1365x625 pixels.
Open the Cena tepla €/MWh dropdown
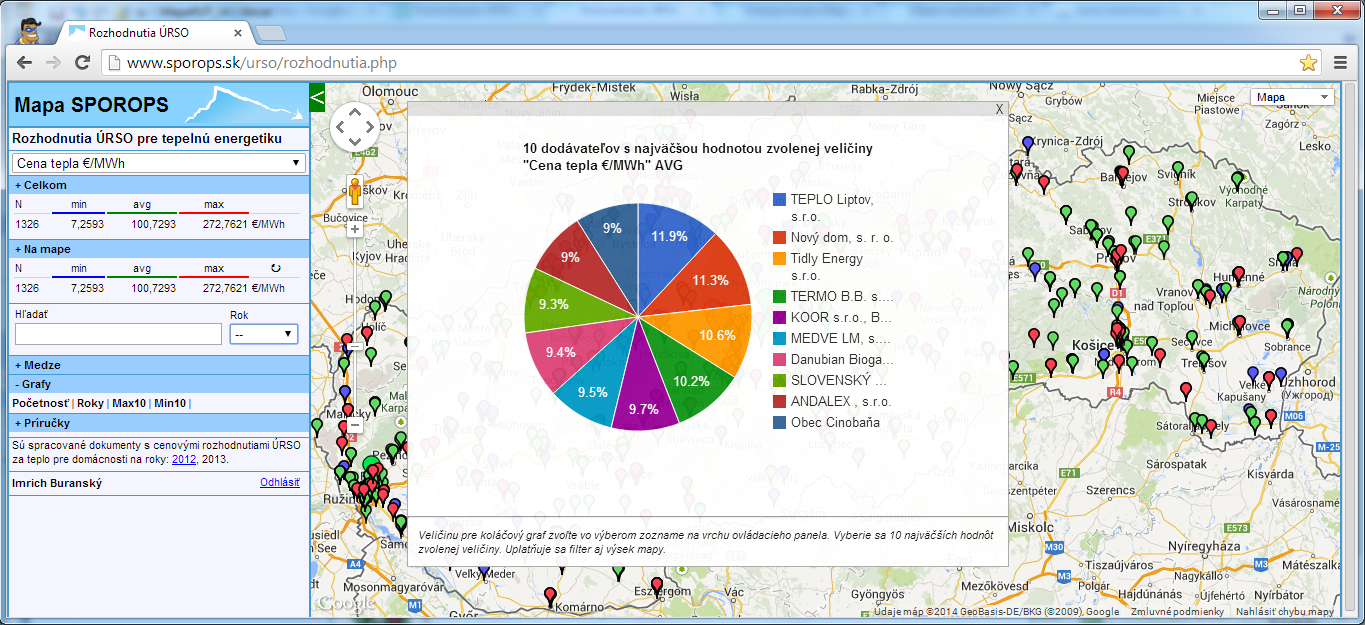pyautogui.click(x=158, y=163)
